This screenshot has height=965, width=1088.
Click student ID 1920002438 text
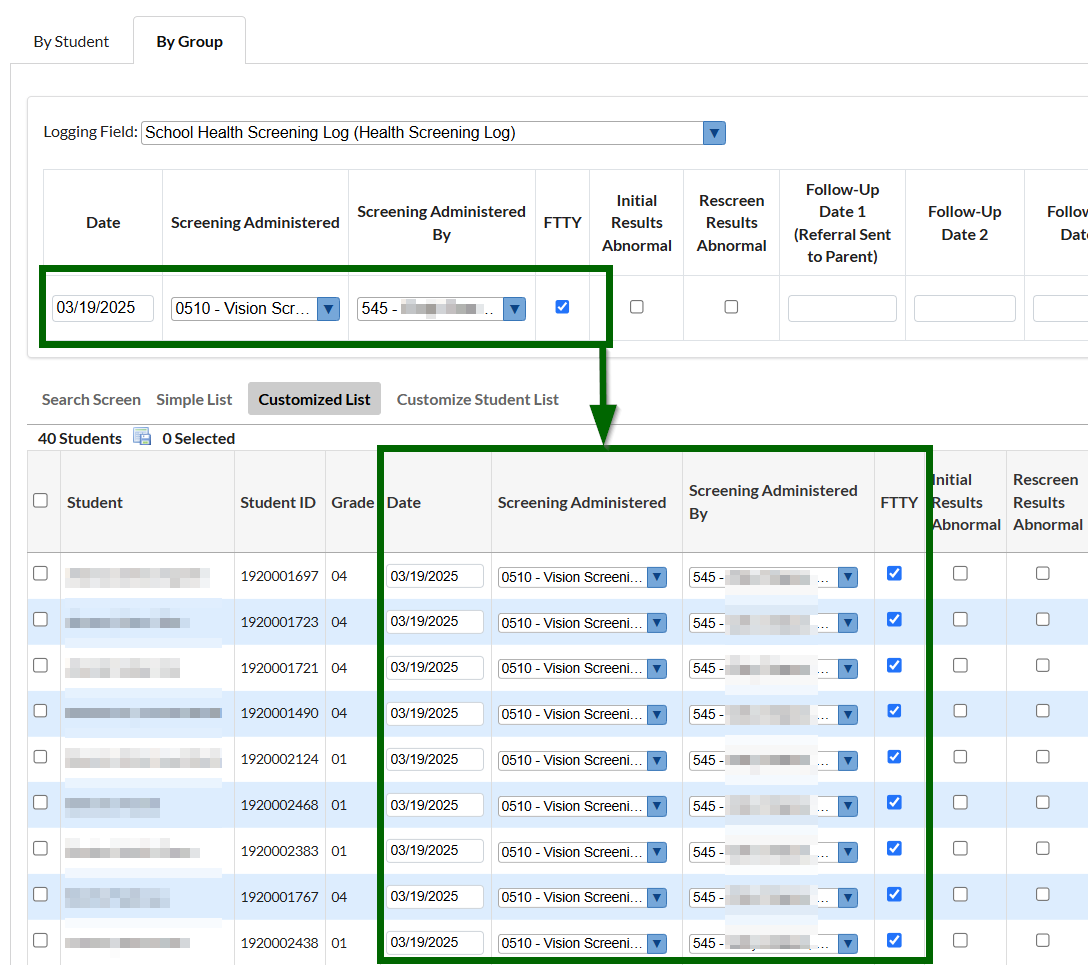click(x=280, y=943)
